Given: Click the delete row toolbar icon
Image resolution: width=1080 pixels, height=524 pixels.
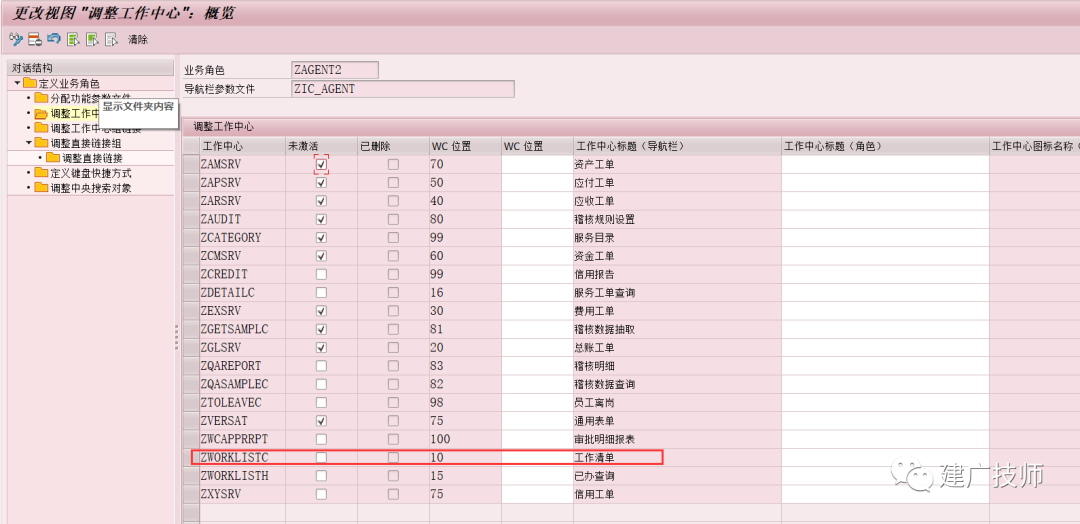Looking at the screenshot, I should click(35, 39).
